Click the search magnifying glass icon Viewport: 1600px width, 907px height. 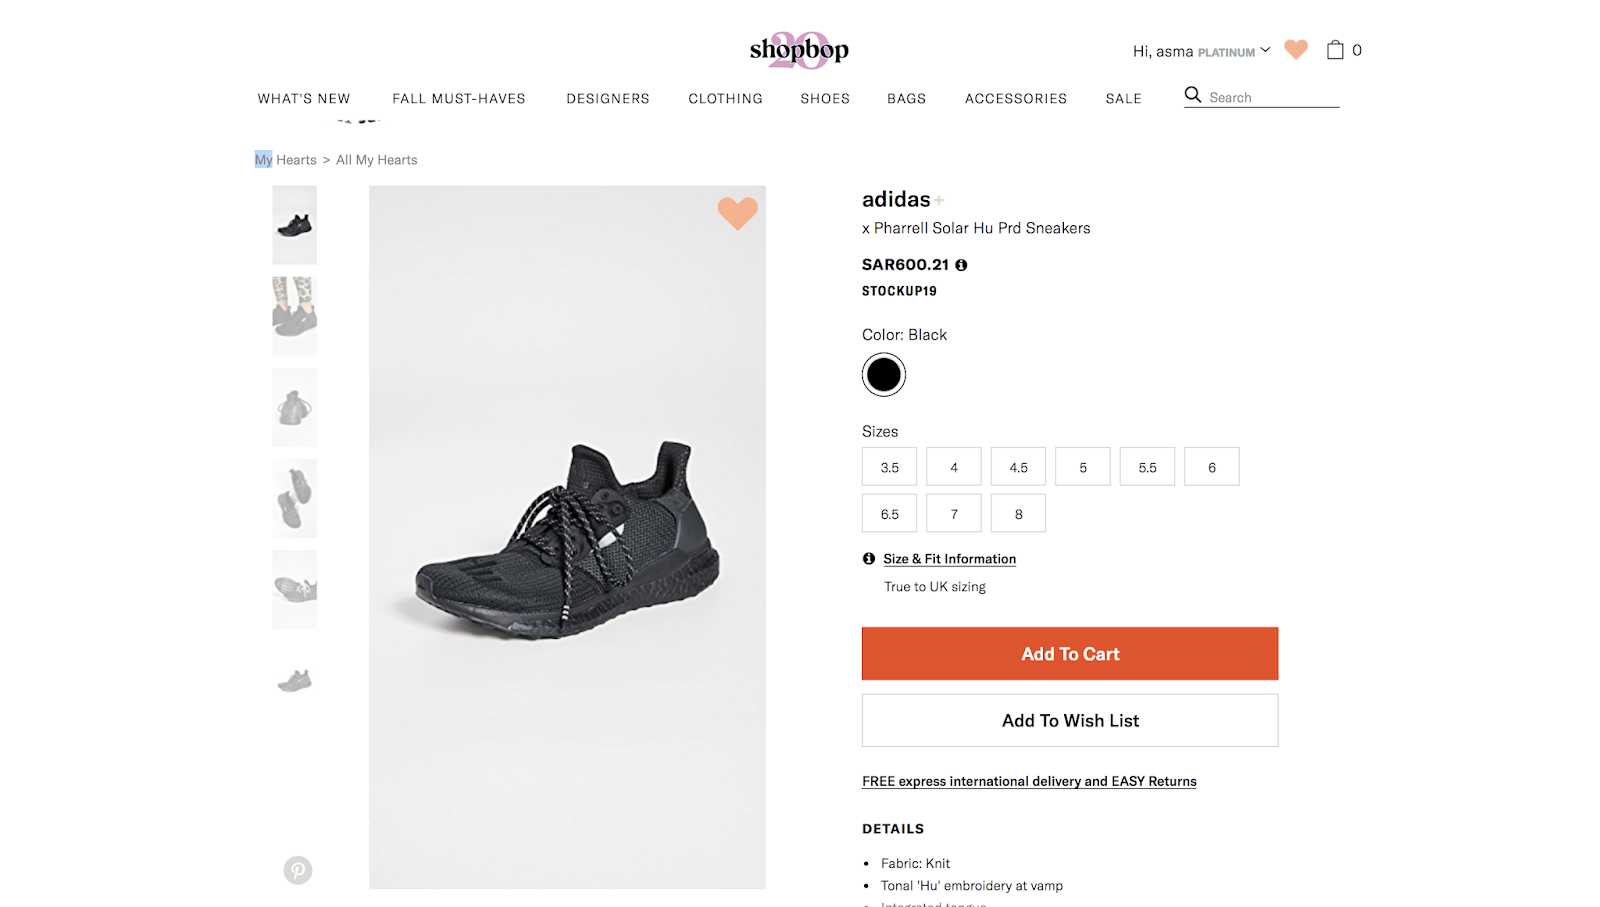coord(1193,95)
